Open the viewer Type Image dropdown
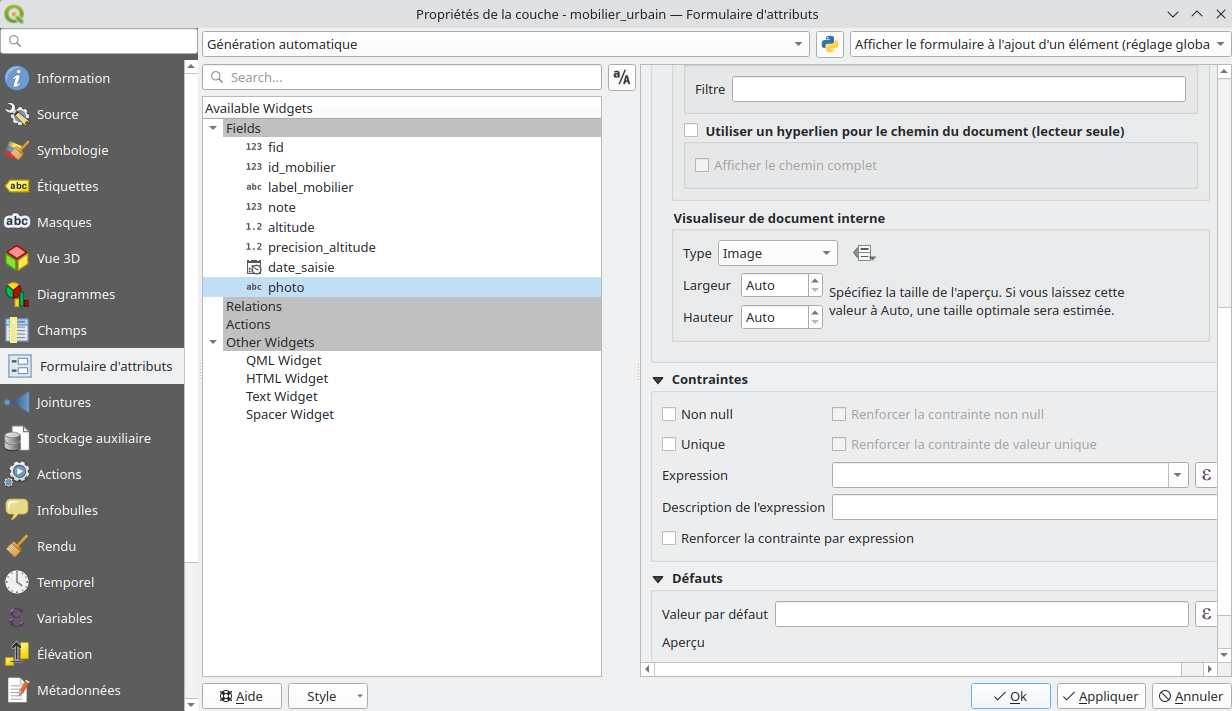Viewport: 1232px width, 711px height. point(777,254)
